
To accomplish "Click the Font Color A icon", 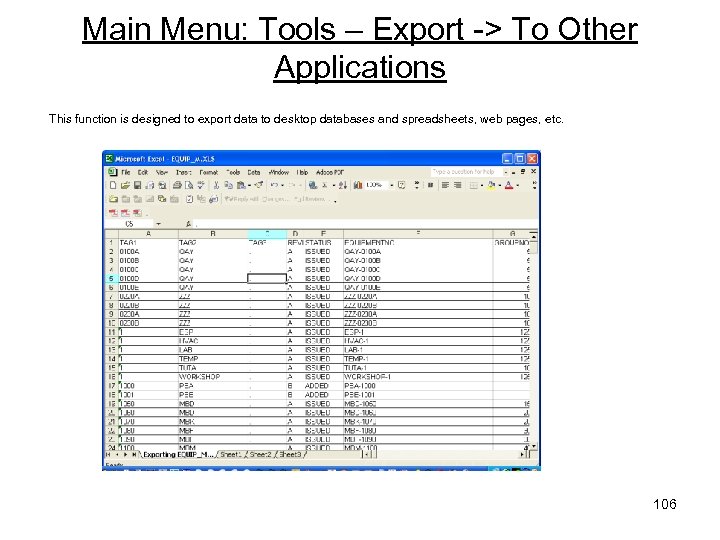I will (x=509, y=185).
